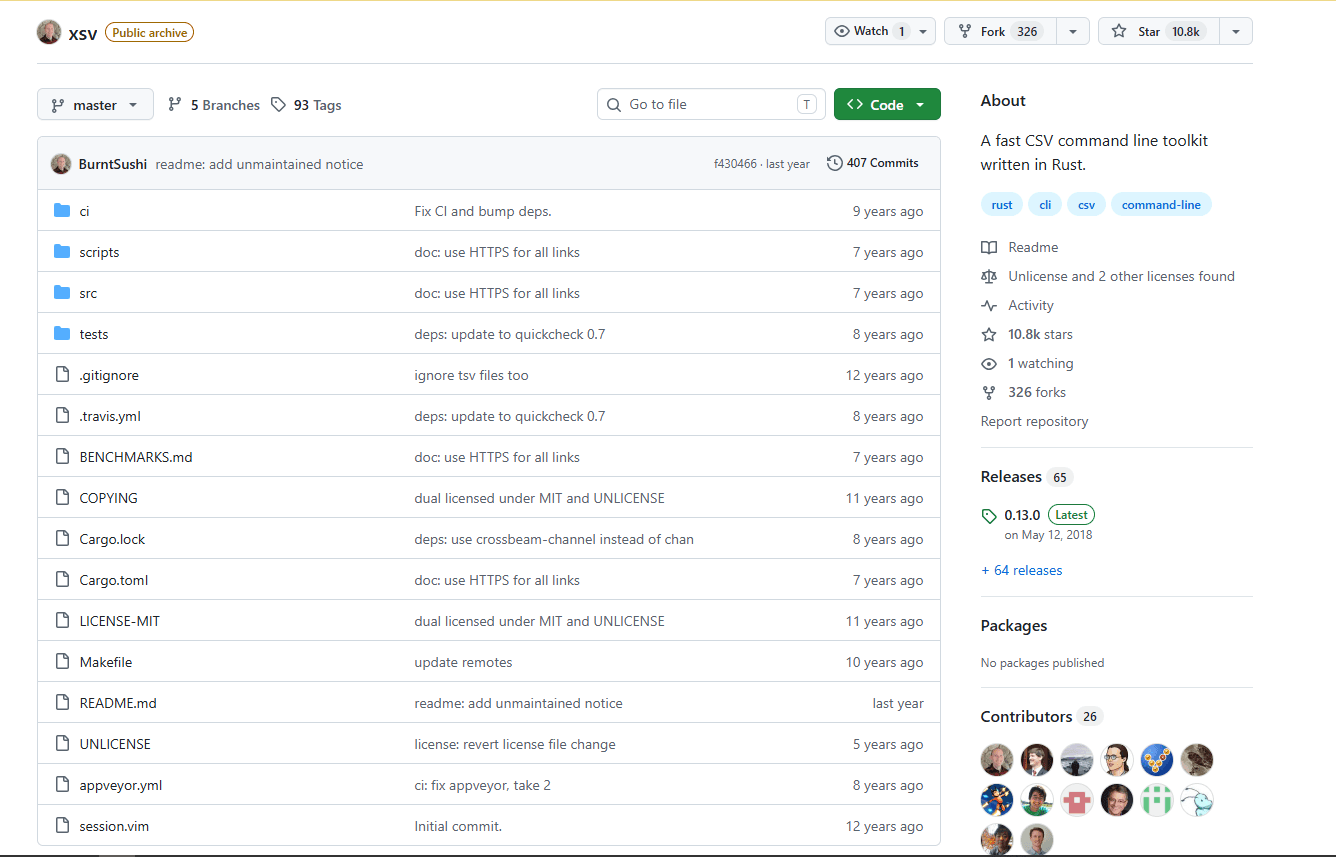This screenshot has width=1336, height=857.
Task: Click the BurntSushi commit author avatar
Action: [x=61, y=164]
